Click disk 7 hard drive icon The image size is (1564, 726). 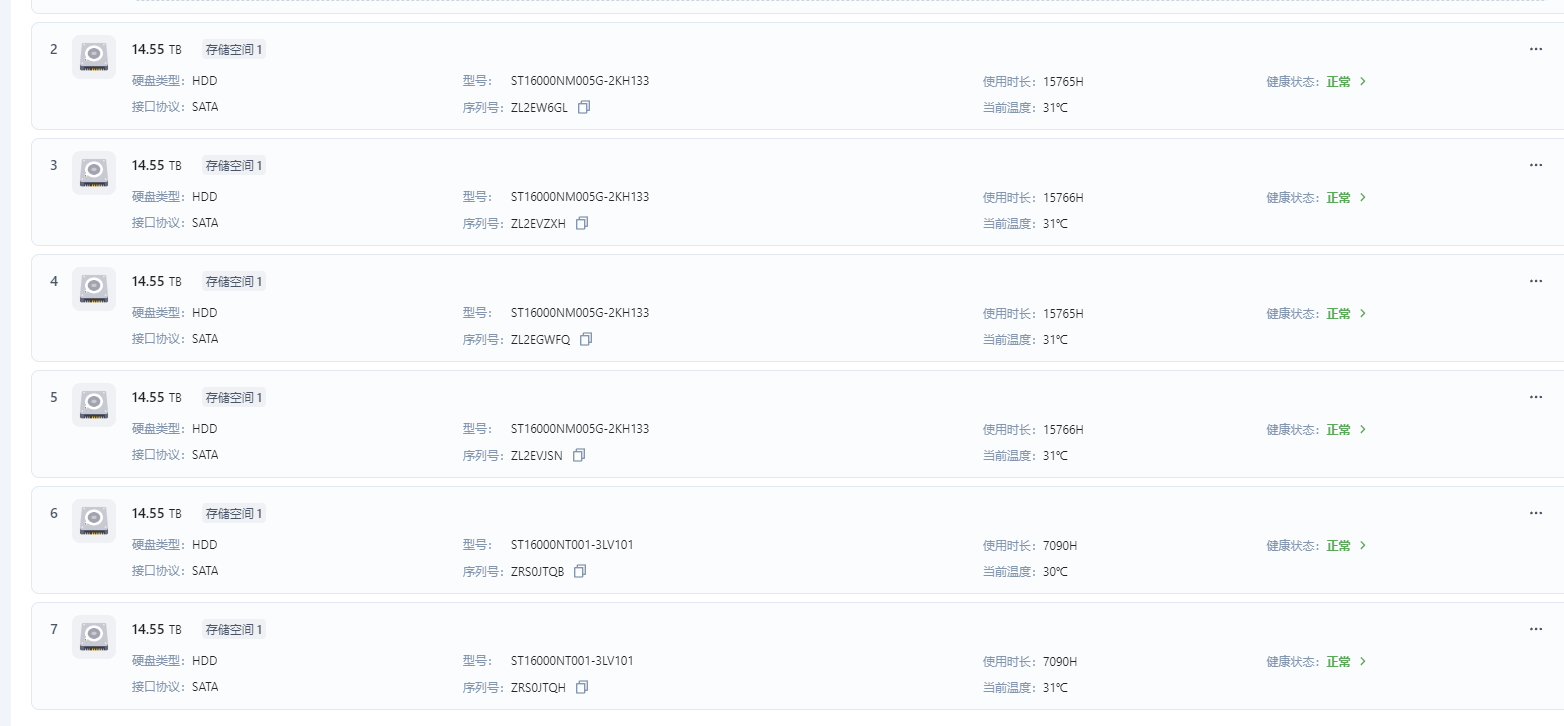point(94,636)
